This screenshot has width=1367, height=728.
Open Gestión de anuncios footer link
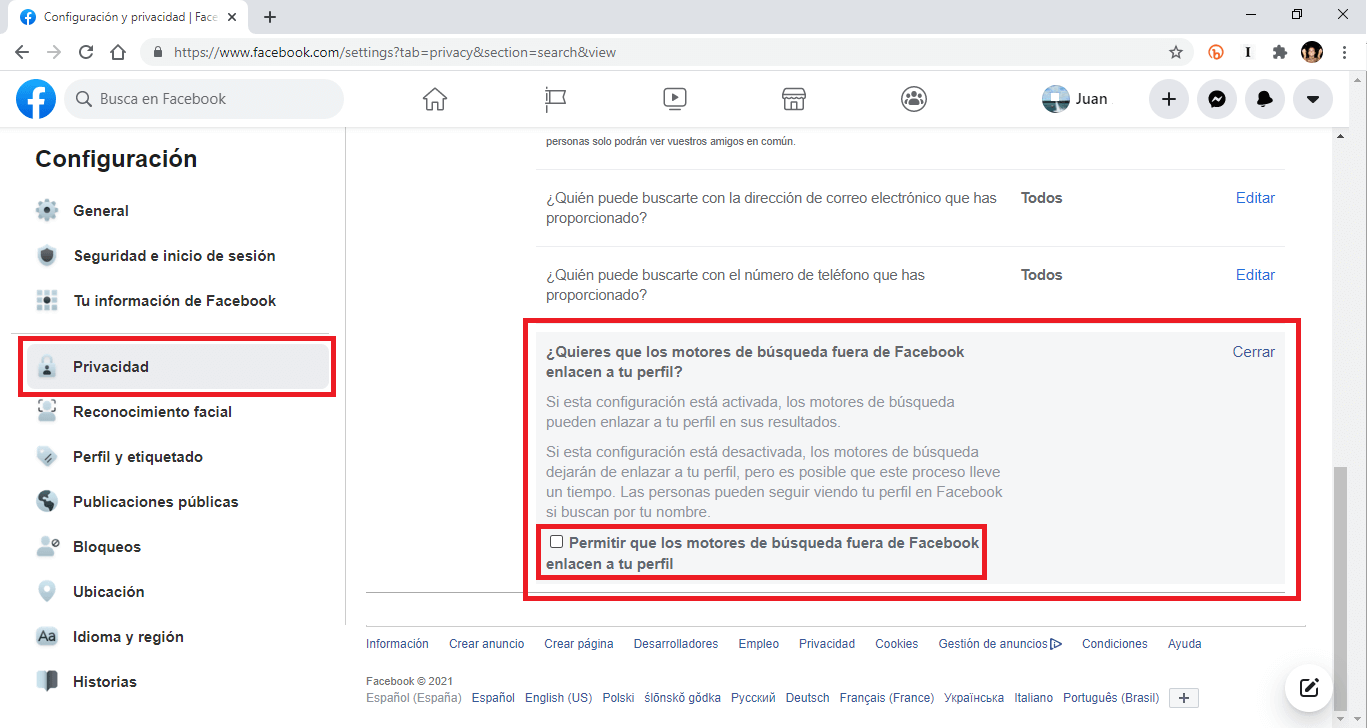click(x=1000, y=644)
